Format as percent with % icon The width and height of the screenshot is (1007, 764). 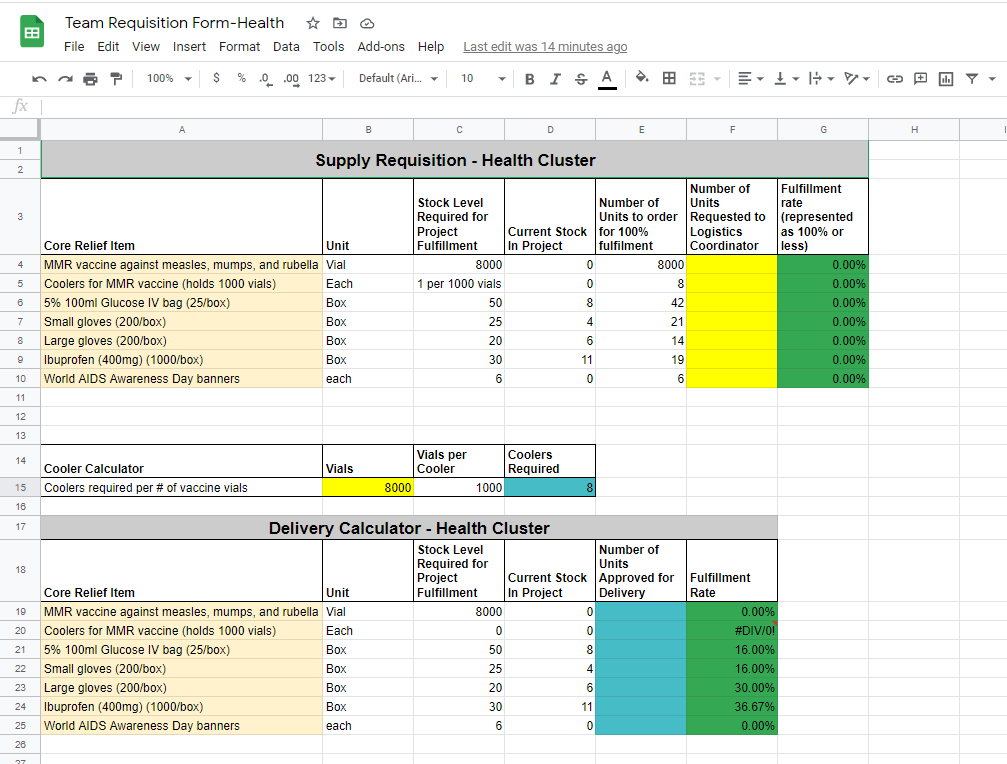241,78
